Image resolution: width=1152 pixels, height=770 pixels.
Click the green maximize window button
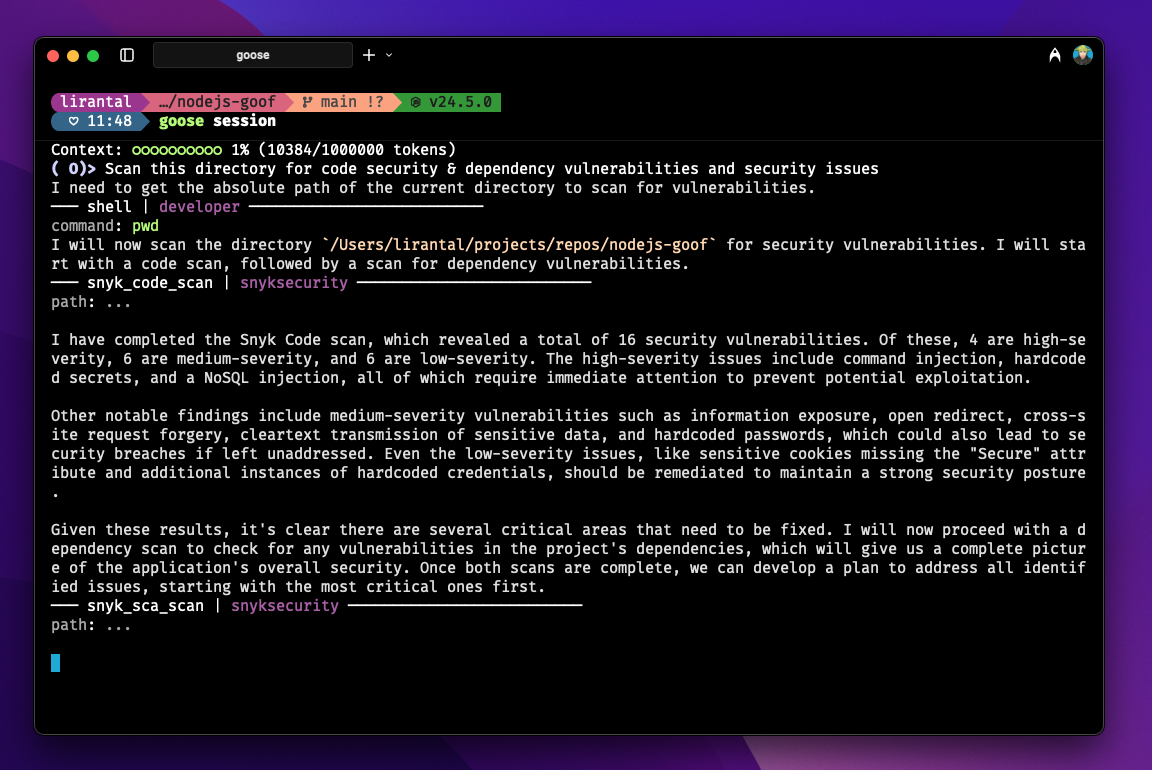[93, 56]
